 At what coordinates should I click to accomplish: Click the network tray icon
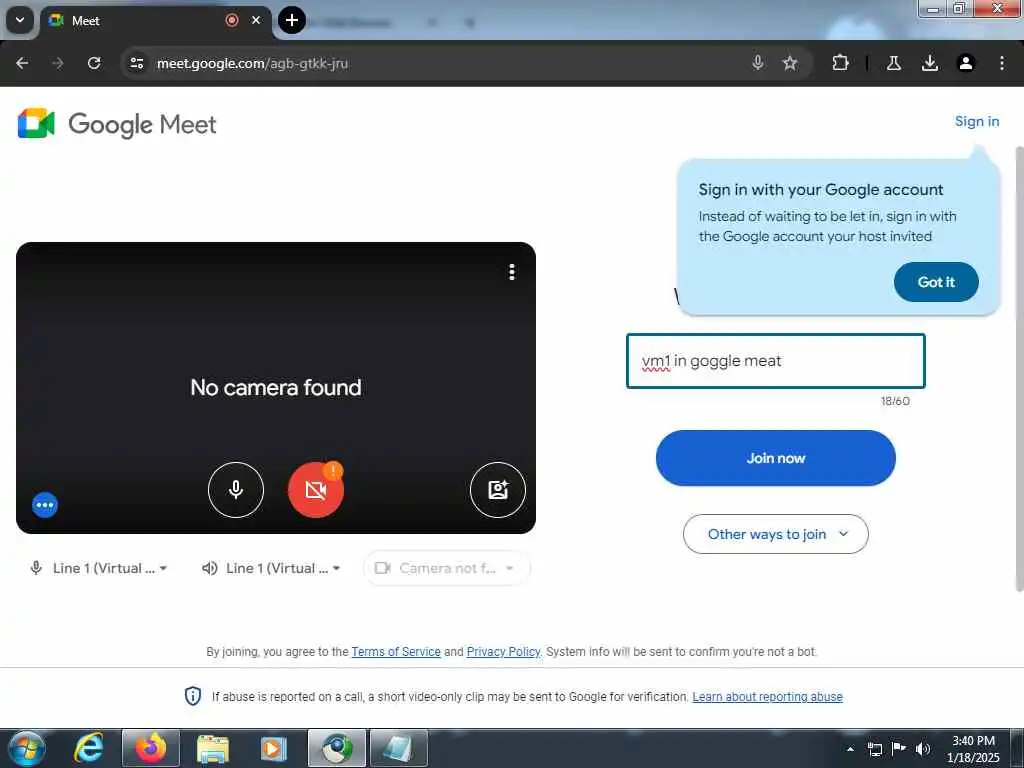coord(875,749)
